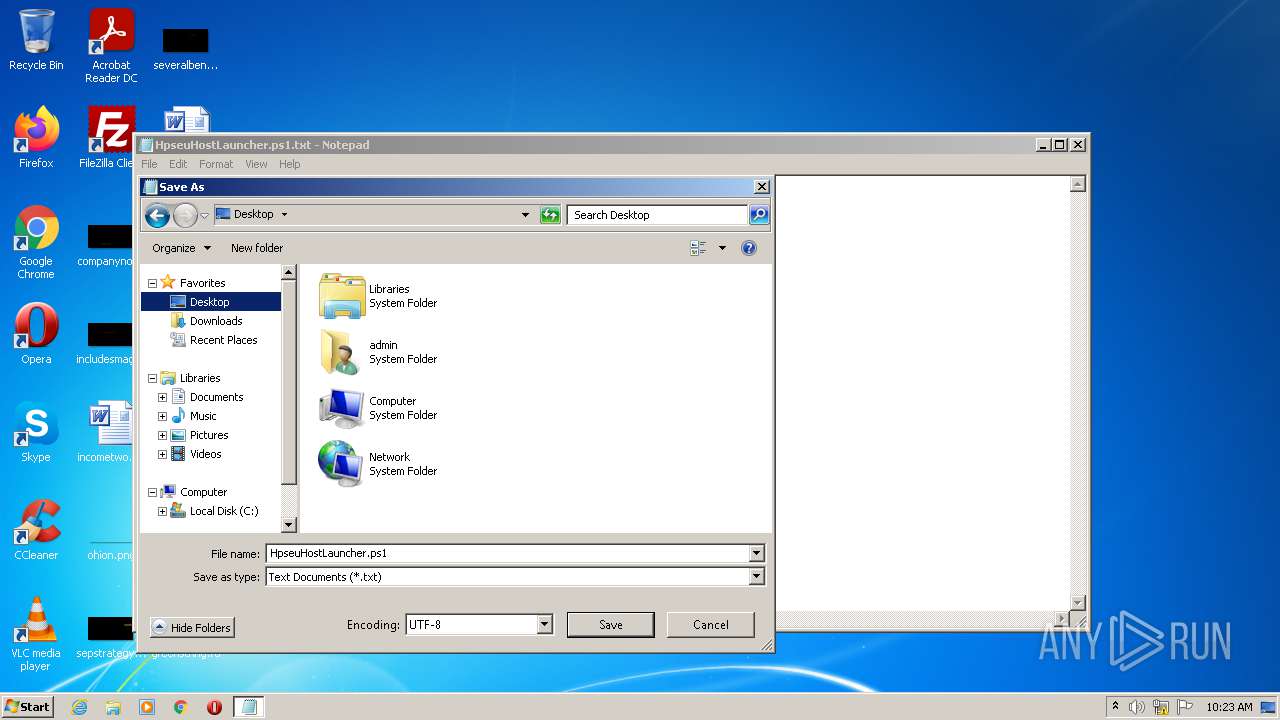The height and width of the screenshot is (720, 1280).
Task: Open the File name history dropdown arrow
Action: click(756, 553)
